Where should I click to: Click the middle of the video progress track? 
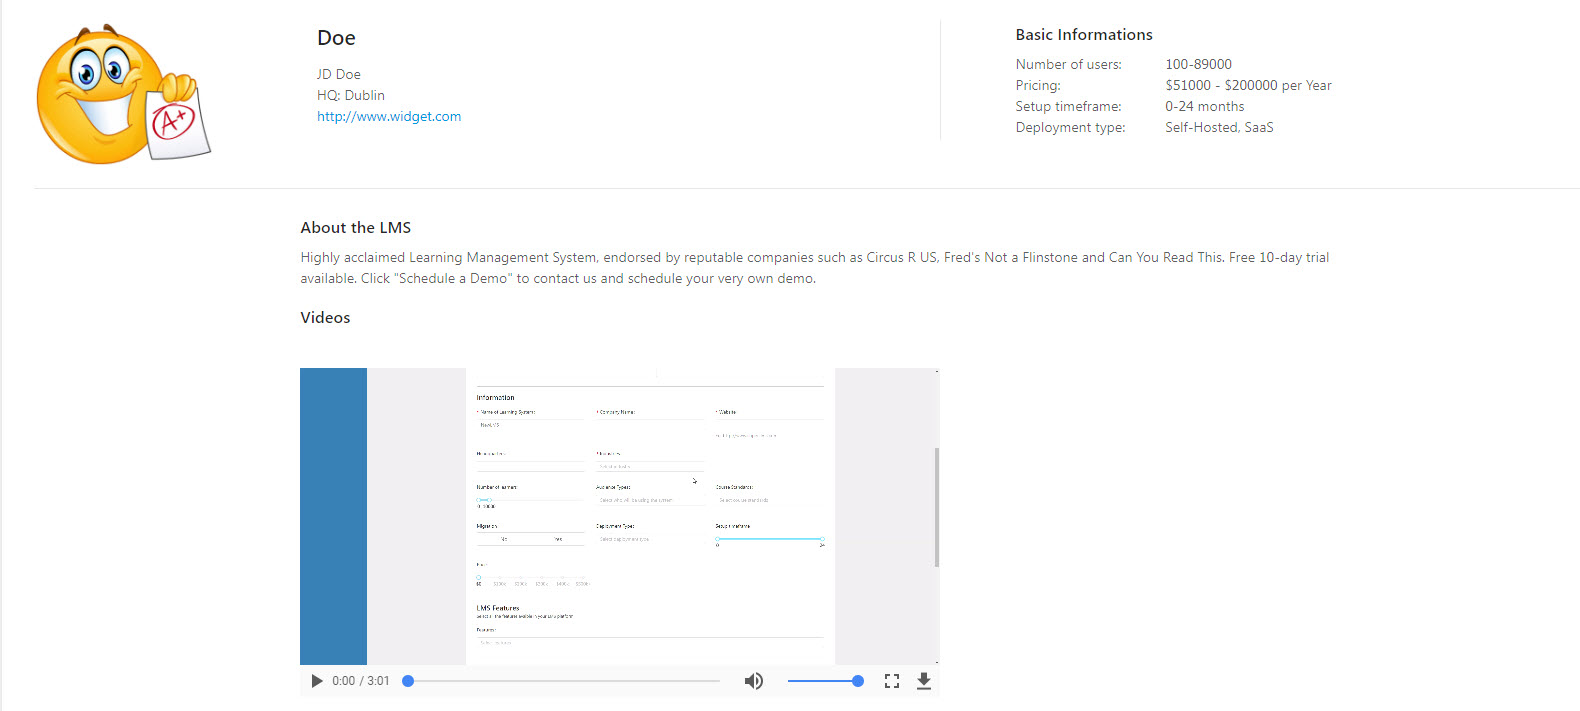(564, 681)
